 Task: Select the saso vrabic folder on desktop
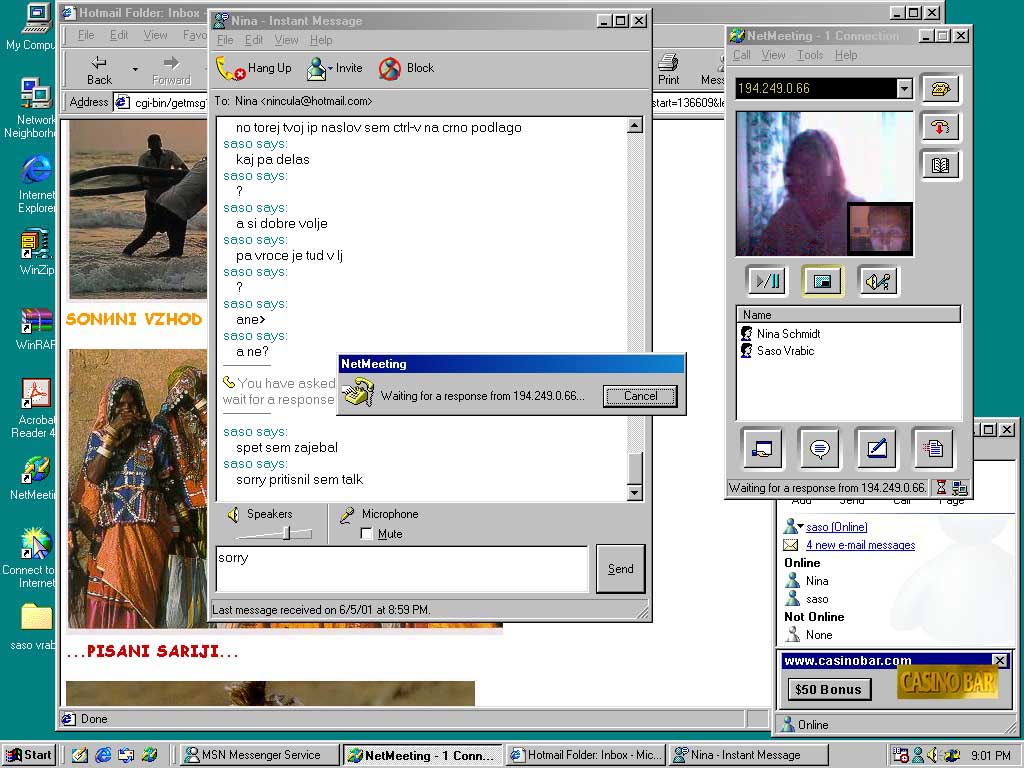click(34, 626)
